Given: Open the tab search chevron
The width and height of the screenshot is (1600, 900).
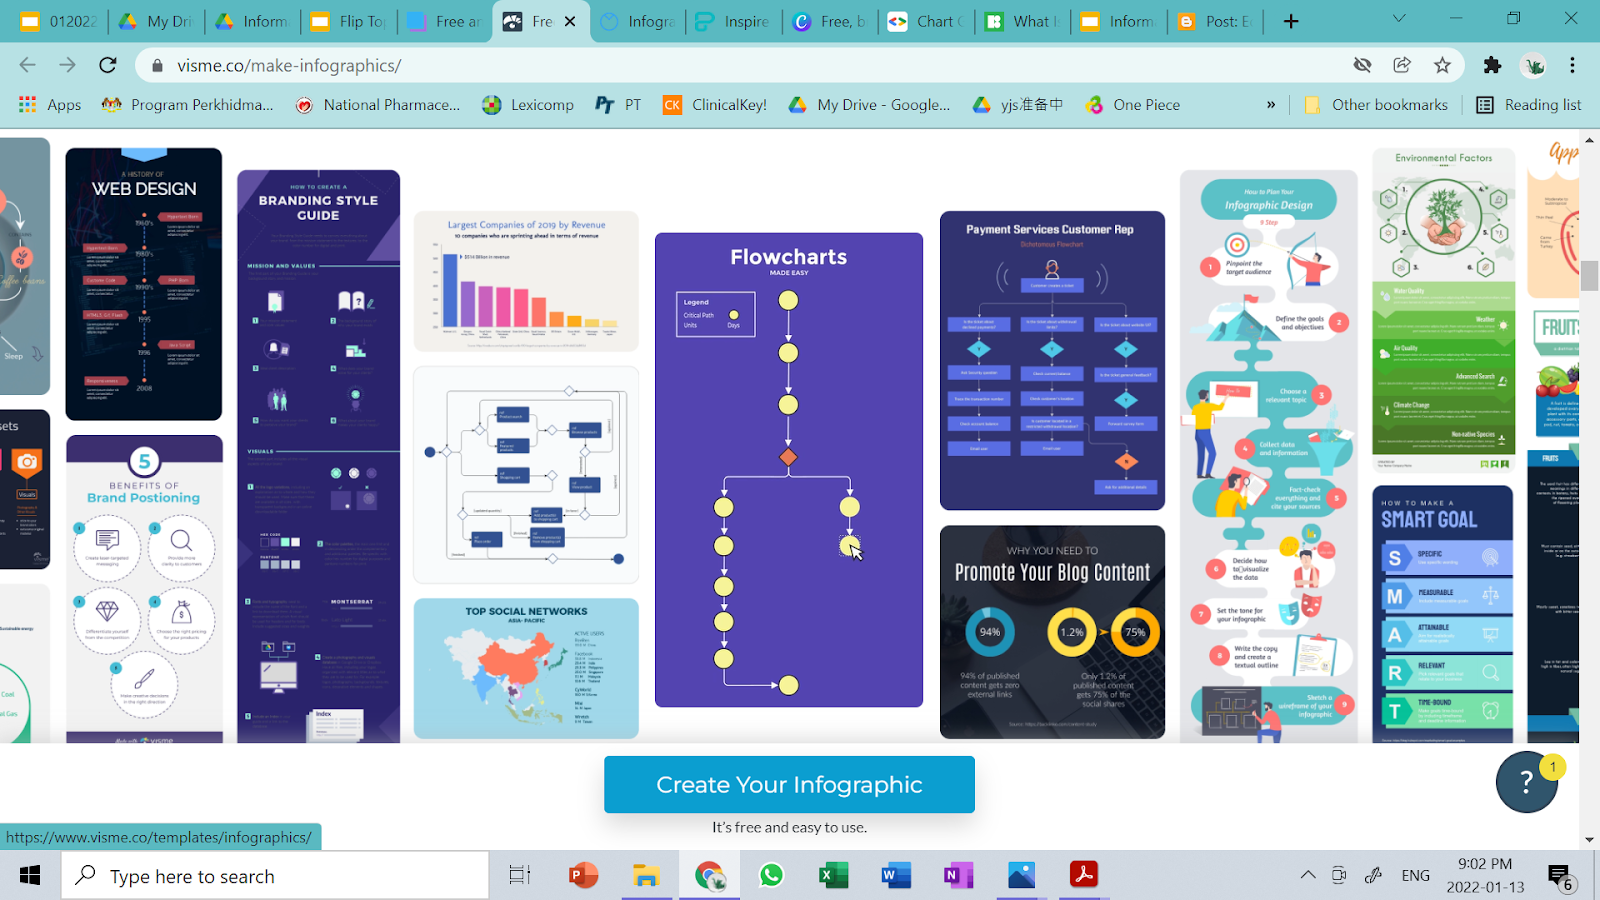Looking at the screenshot, I should (x=1399, y=19).
